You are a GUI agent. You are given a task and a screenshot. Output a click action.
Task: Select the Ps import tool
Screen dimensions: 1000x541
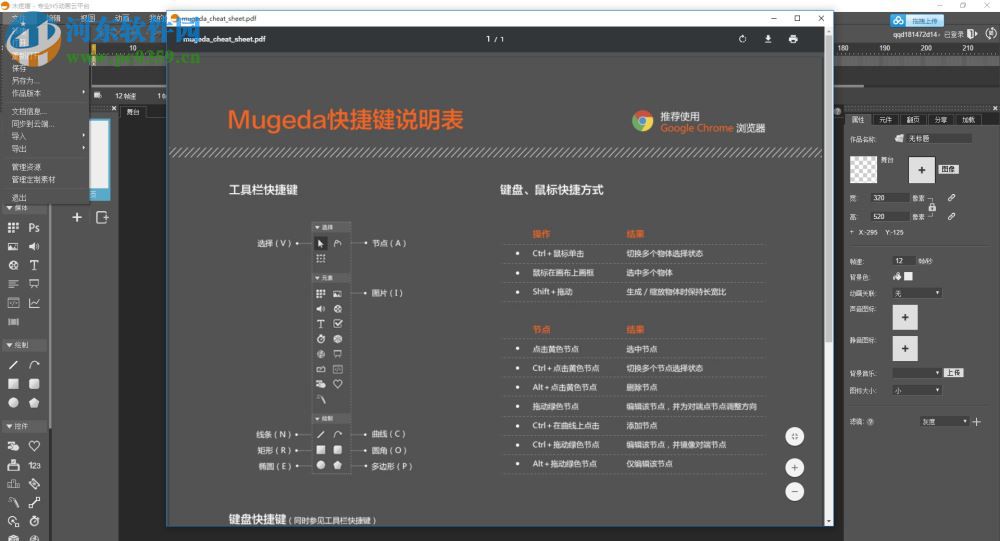(34, 228)
